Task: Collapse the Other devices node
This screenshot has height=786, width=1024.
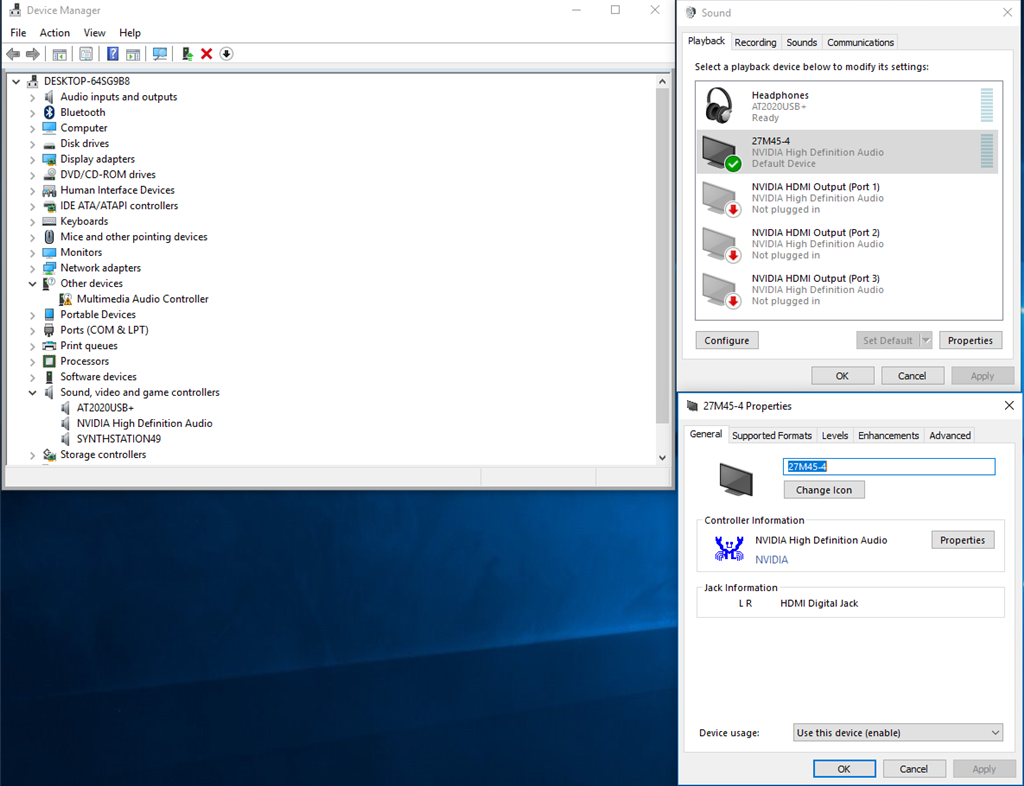Action: (33, 284)
